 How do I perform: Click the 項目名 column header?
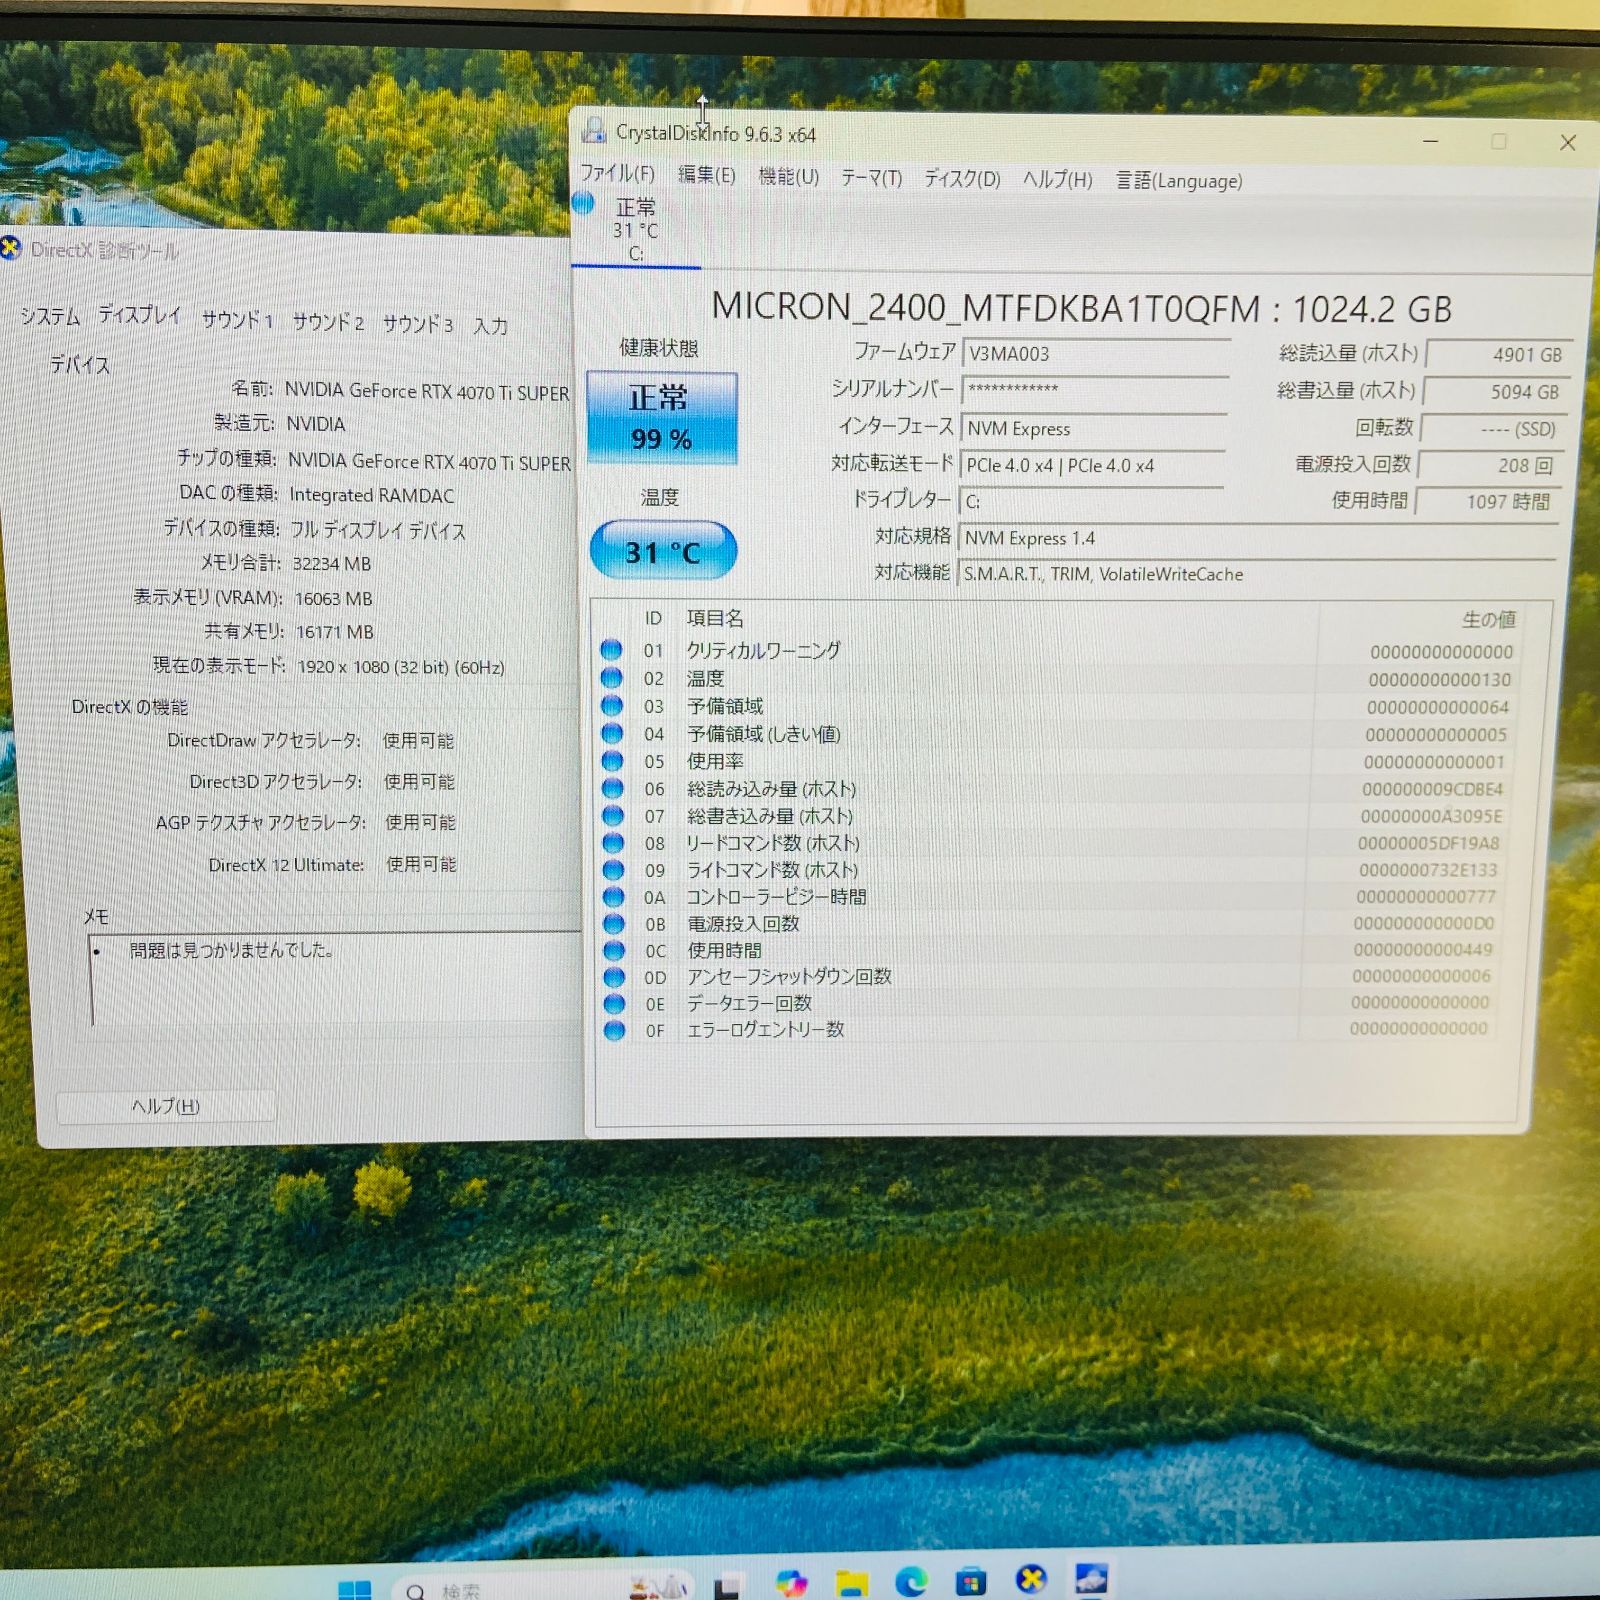pyautogui.click(x=715, y=618)
